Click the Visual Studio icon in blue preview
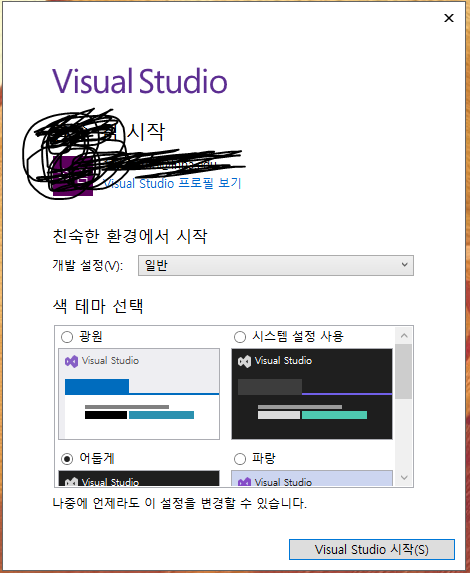 [x=244, y=482]
